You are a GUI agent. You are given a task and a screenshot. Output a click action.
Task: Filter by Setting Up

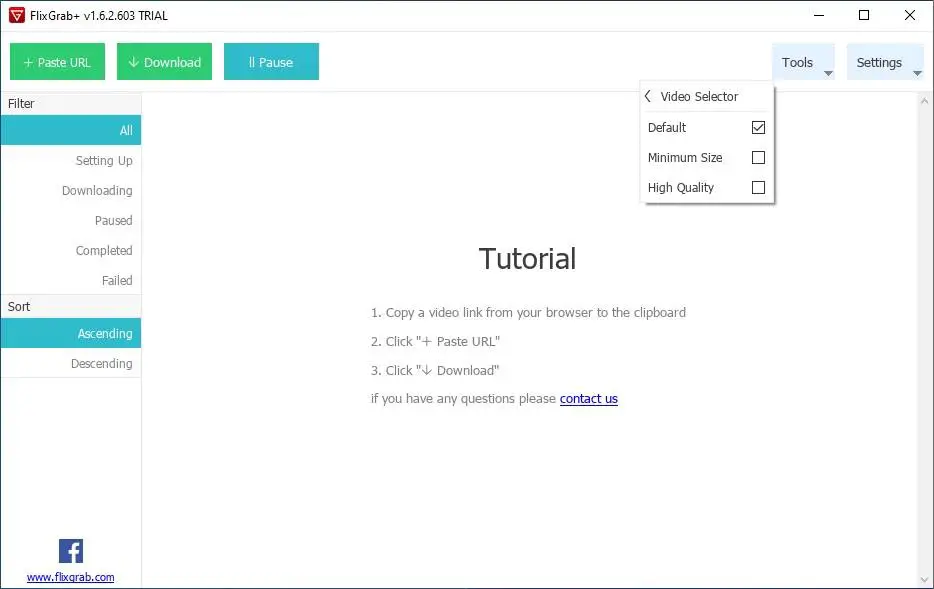click(71, 161)
